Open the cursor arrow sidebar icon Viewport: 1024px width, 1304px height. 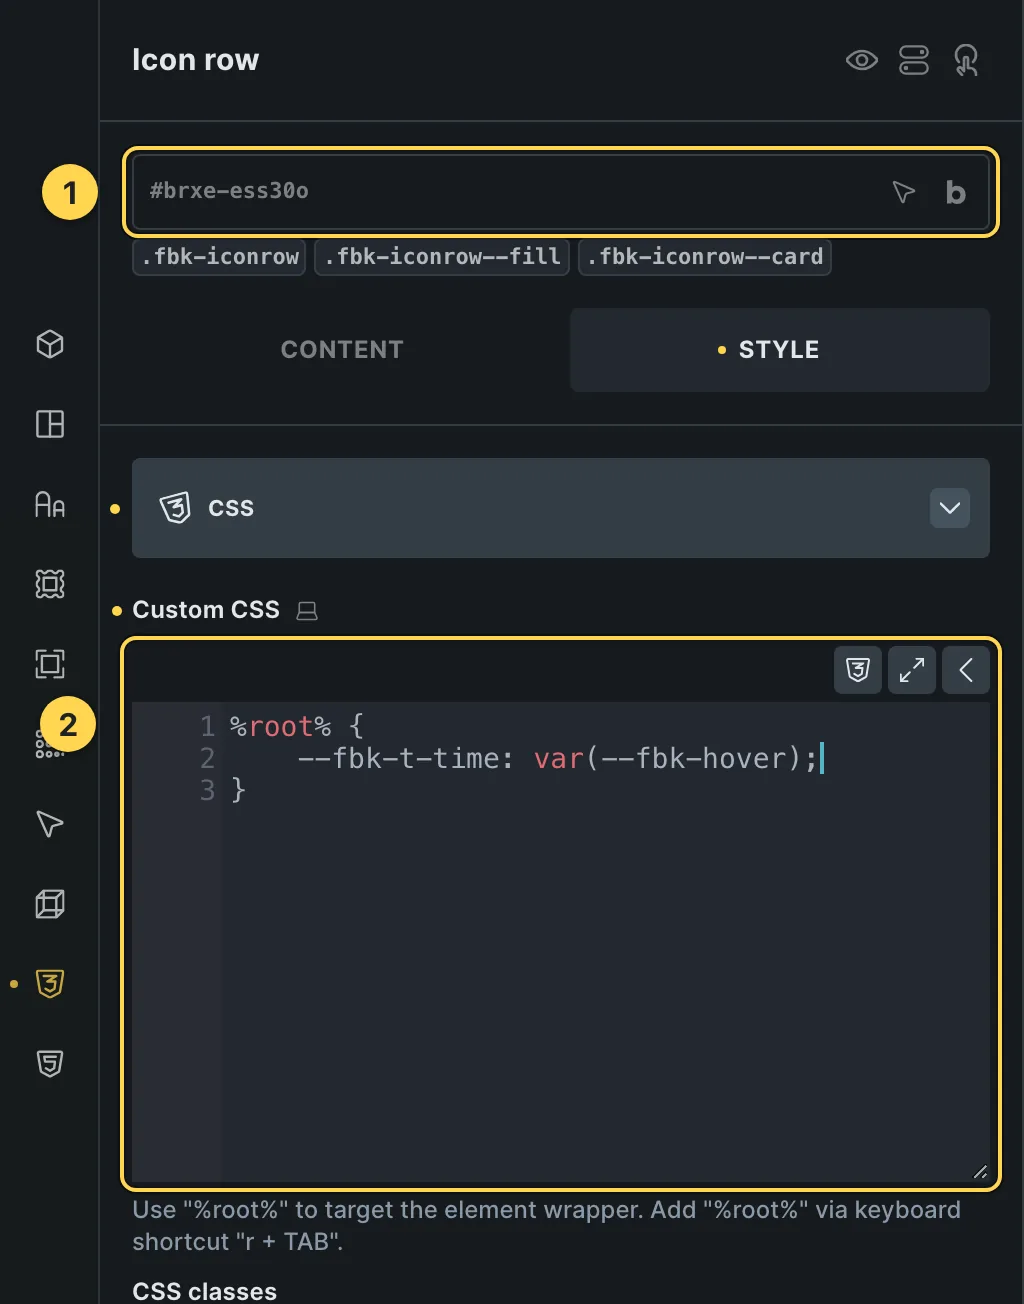pos(50,824)
